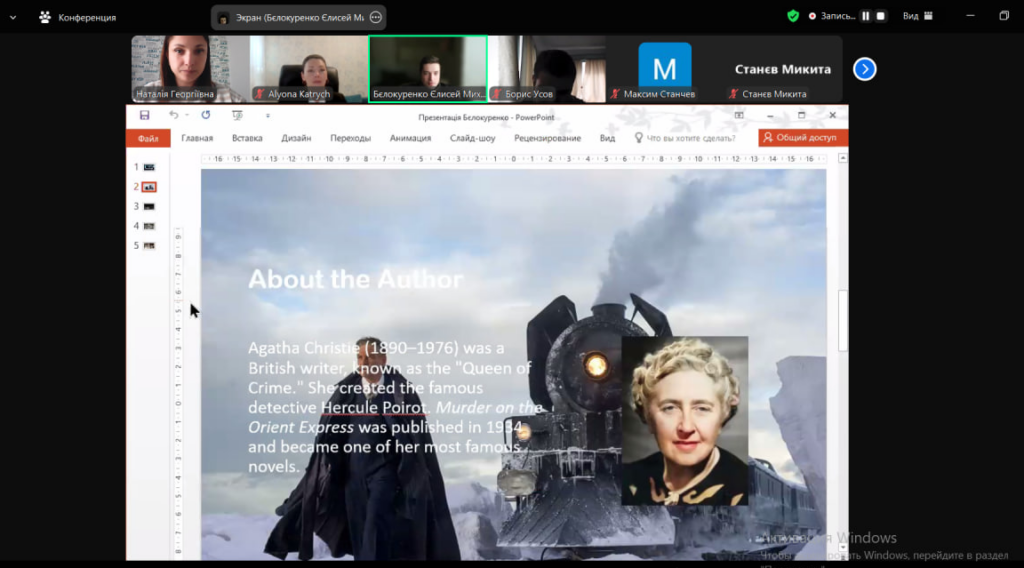Select slide 1 thumbnail
This screenshot has height=568, width=1024.
tap(149, 167)
